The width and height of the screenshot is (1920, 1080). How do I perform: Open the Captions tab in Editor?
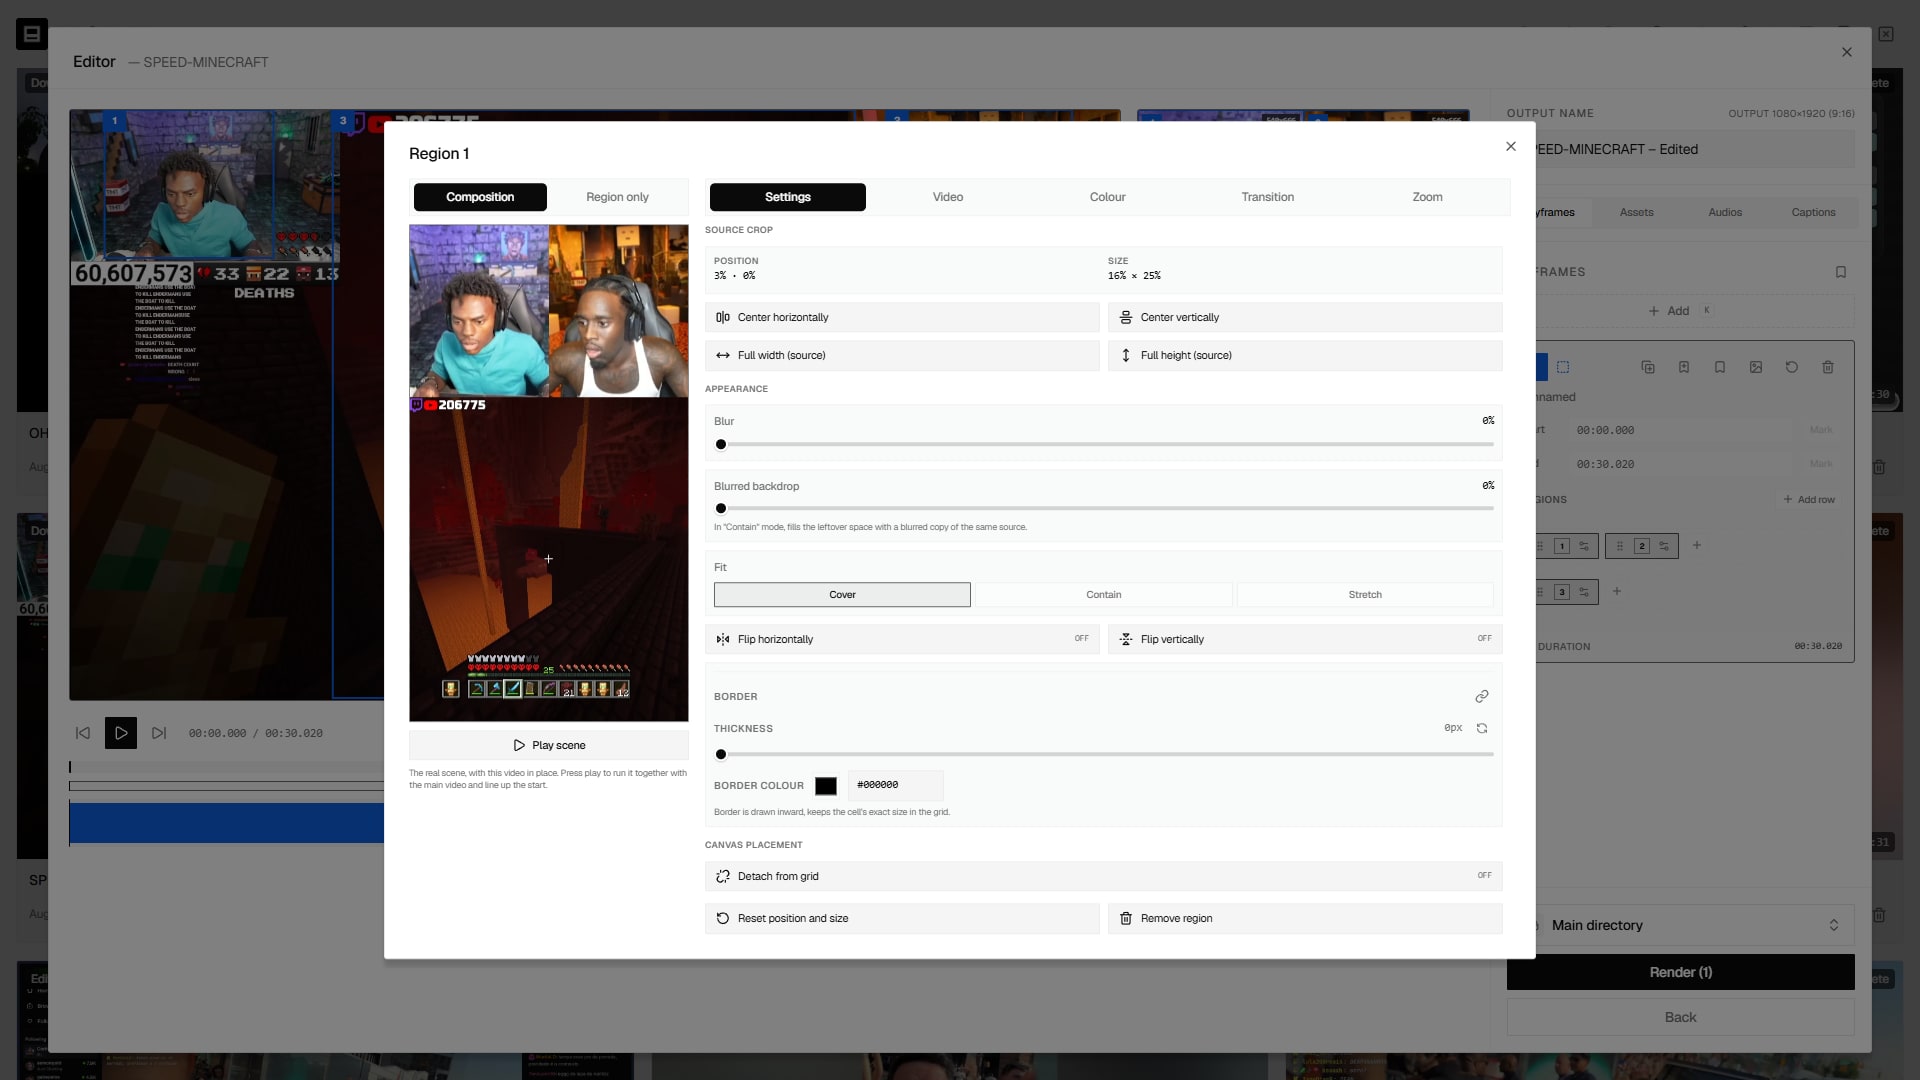click(x=1813, y=212)
